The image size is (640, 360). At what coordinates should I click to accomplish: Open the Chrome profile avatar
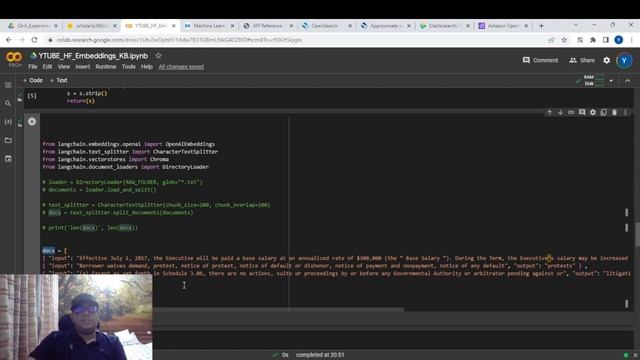(619, 40)
